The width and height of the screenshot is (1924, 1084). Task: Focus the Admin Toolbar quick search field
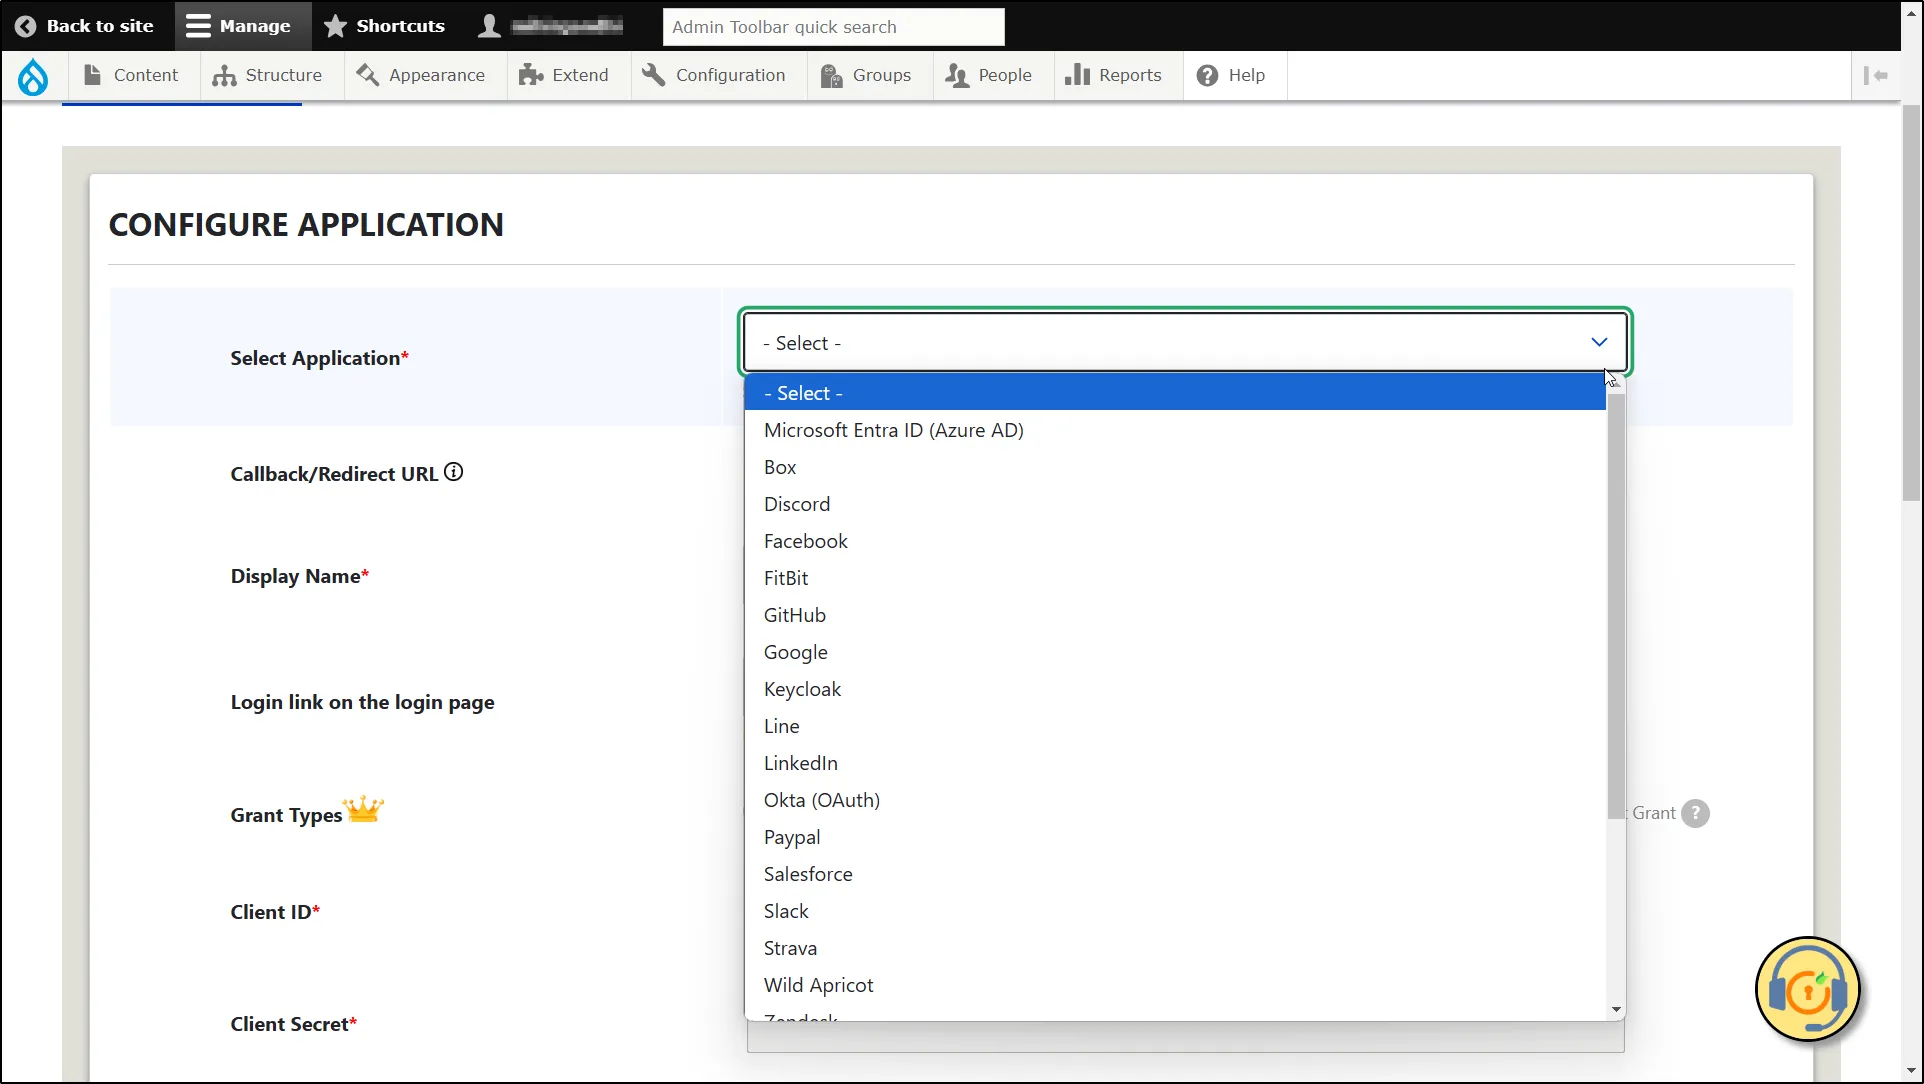click(x=834, y=27)
